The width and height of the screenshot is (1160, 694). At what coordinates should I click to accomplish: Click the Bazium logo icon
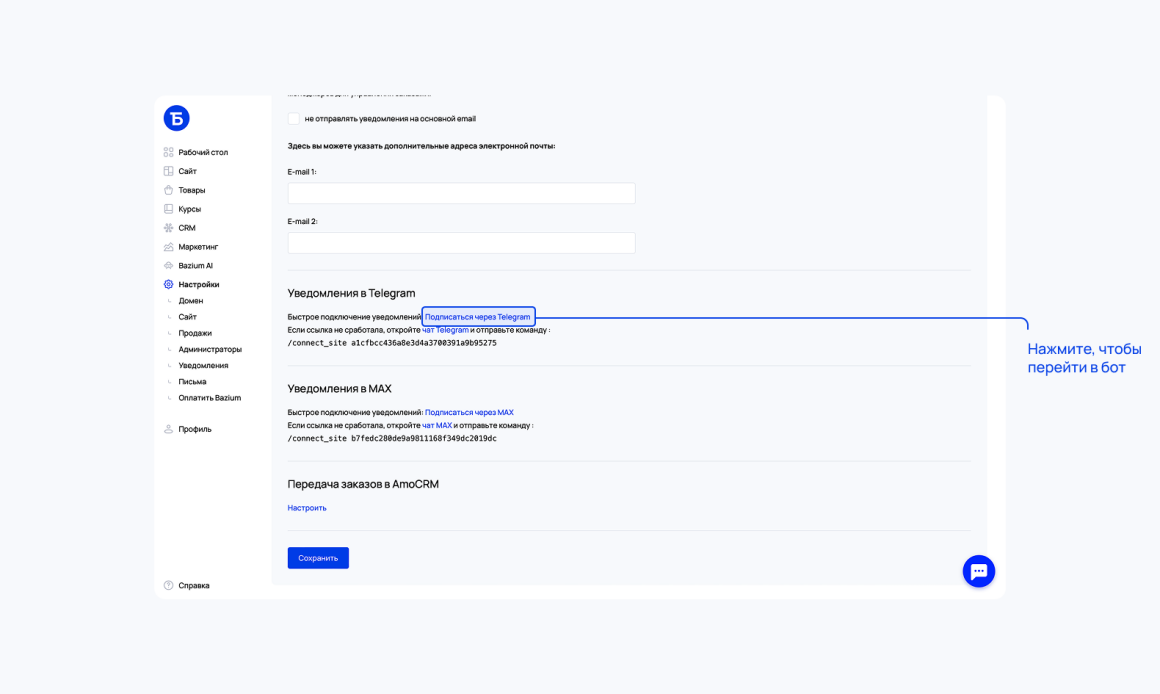coord(176,118)
